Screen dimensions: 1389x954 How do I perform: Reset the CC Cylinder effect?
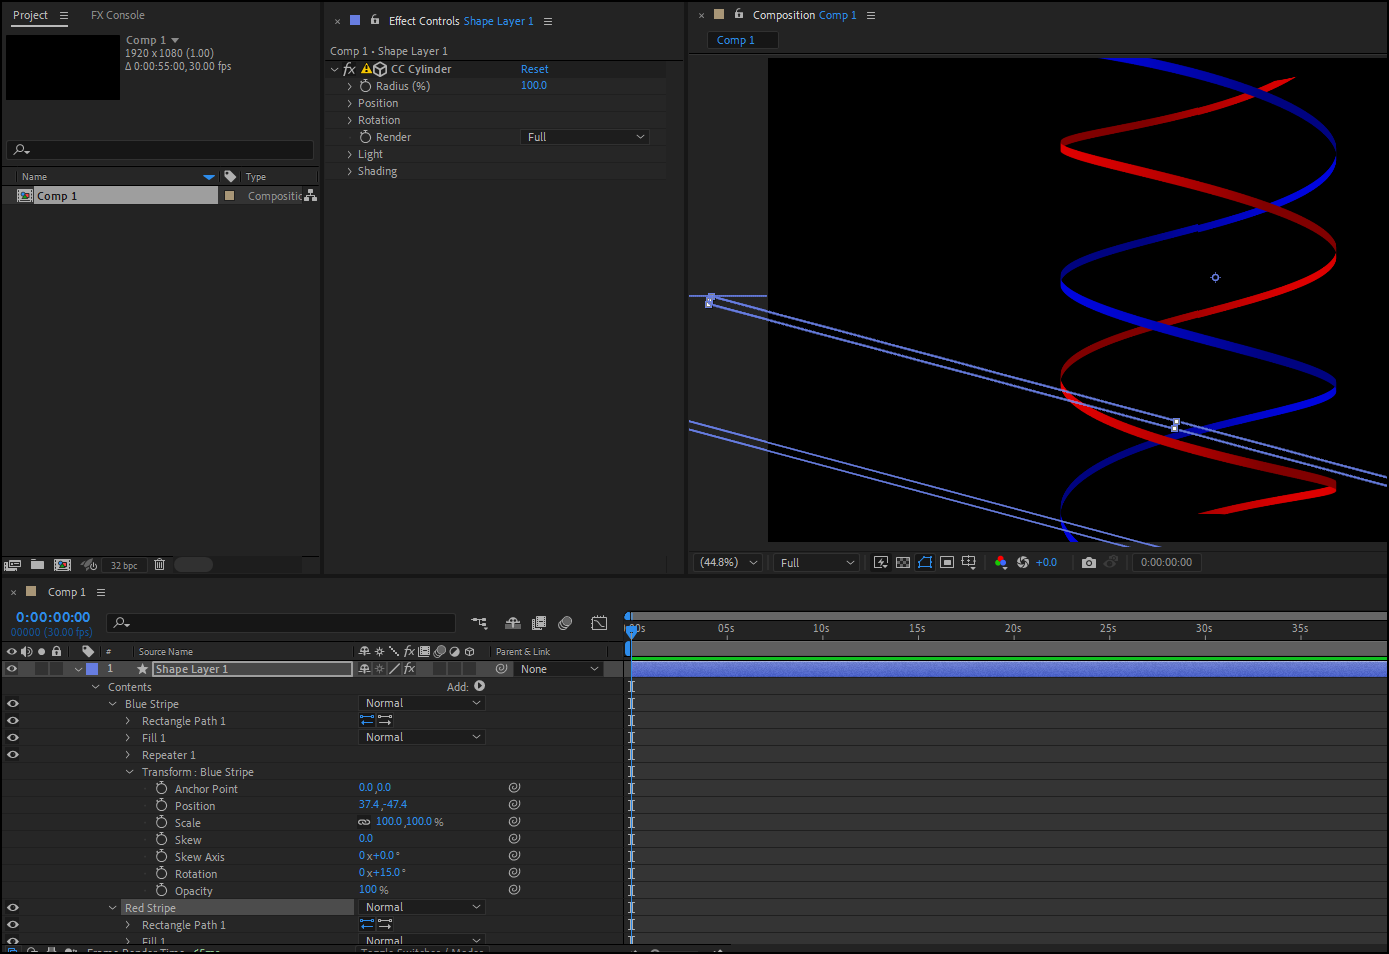[x=534, y=68]
